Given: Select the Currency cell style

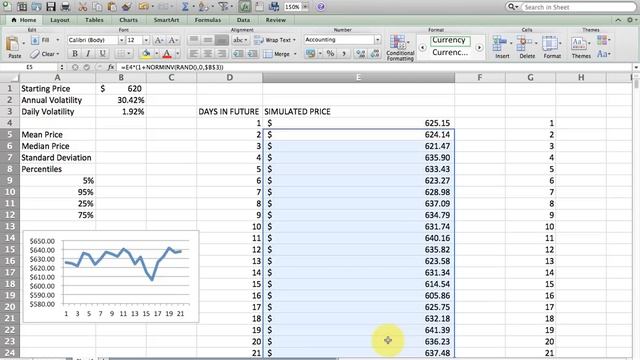Looking at the screenshot, I should click(450, 40).
